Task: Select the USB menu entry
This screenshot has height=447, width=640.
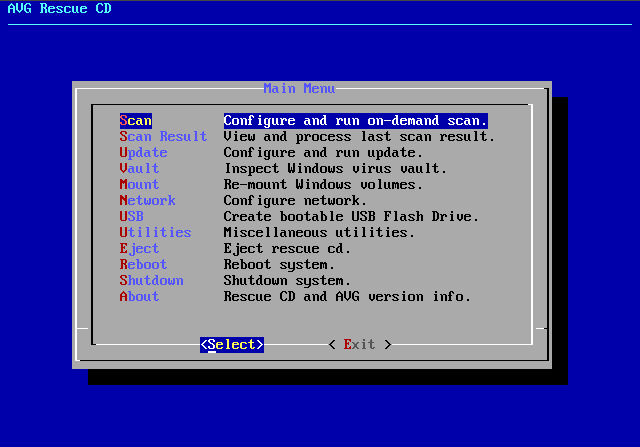Action: (x=131, y=216)
